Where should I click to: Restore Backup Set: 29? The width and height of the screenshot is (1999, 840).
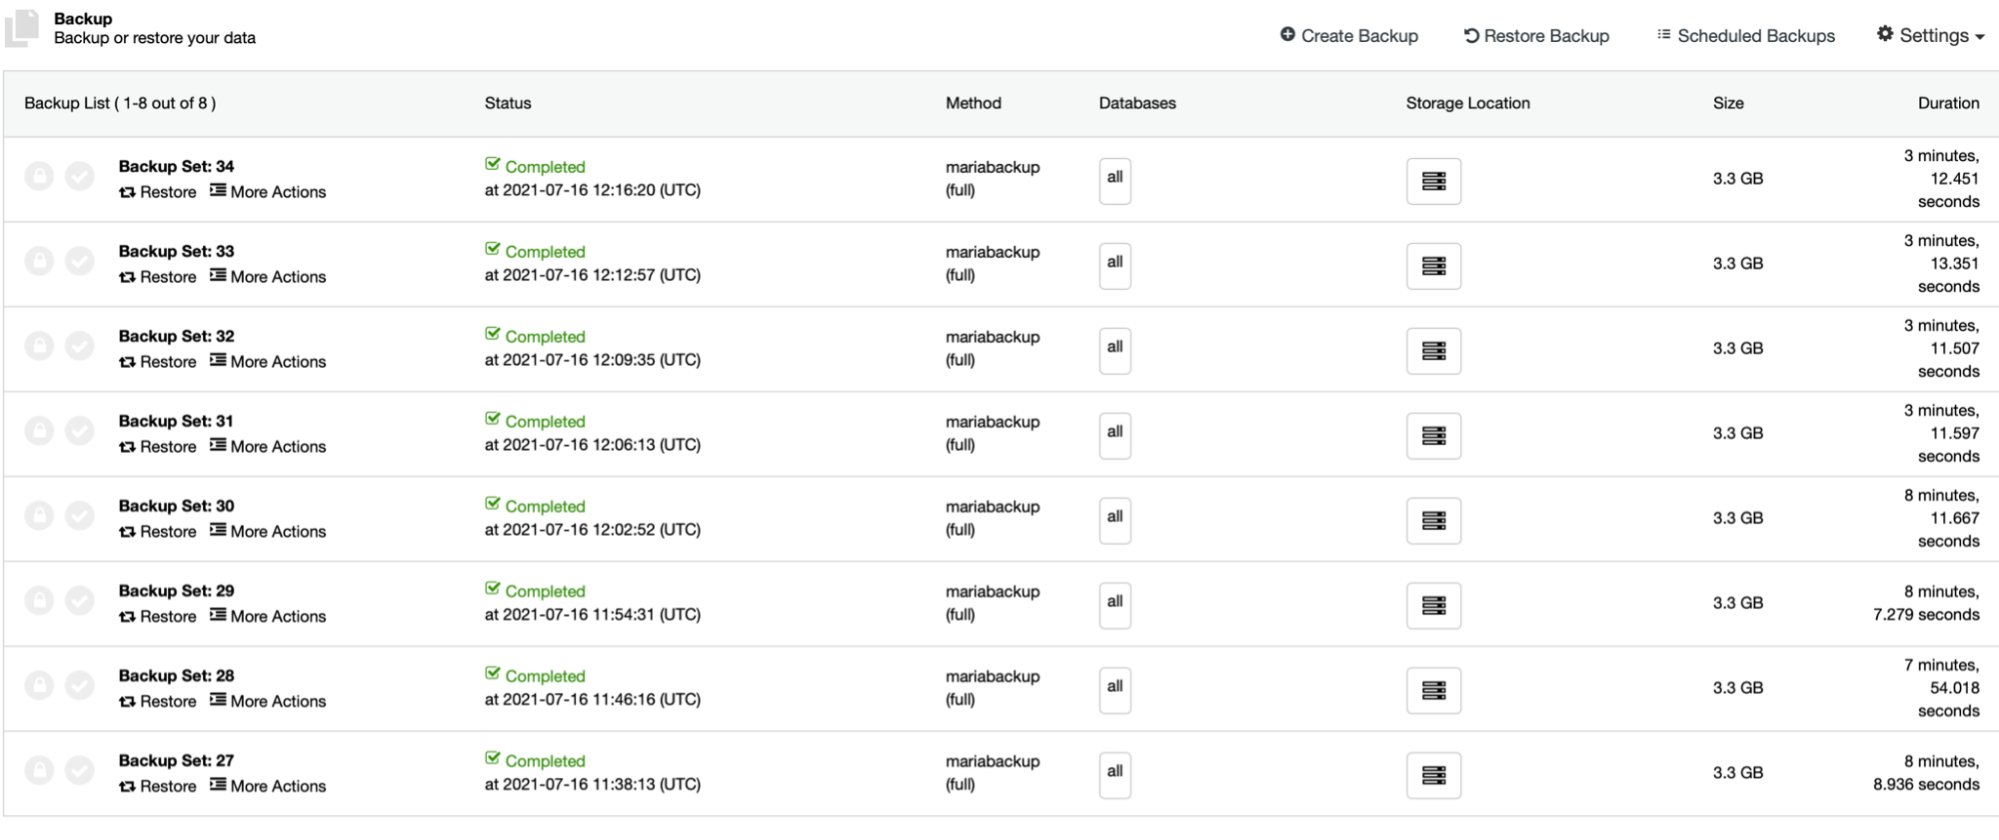pos(158,617)
